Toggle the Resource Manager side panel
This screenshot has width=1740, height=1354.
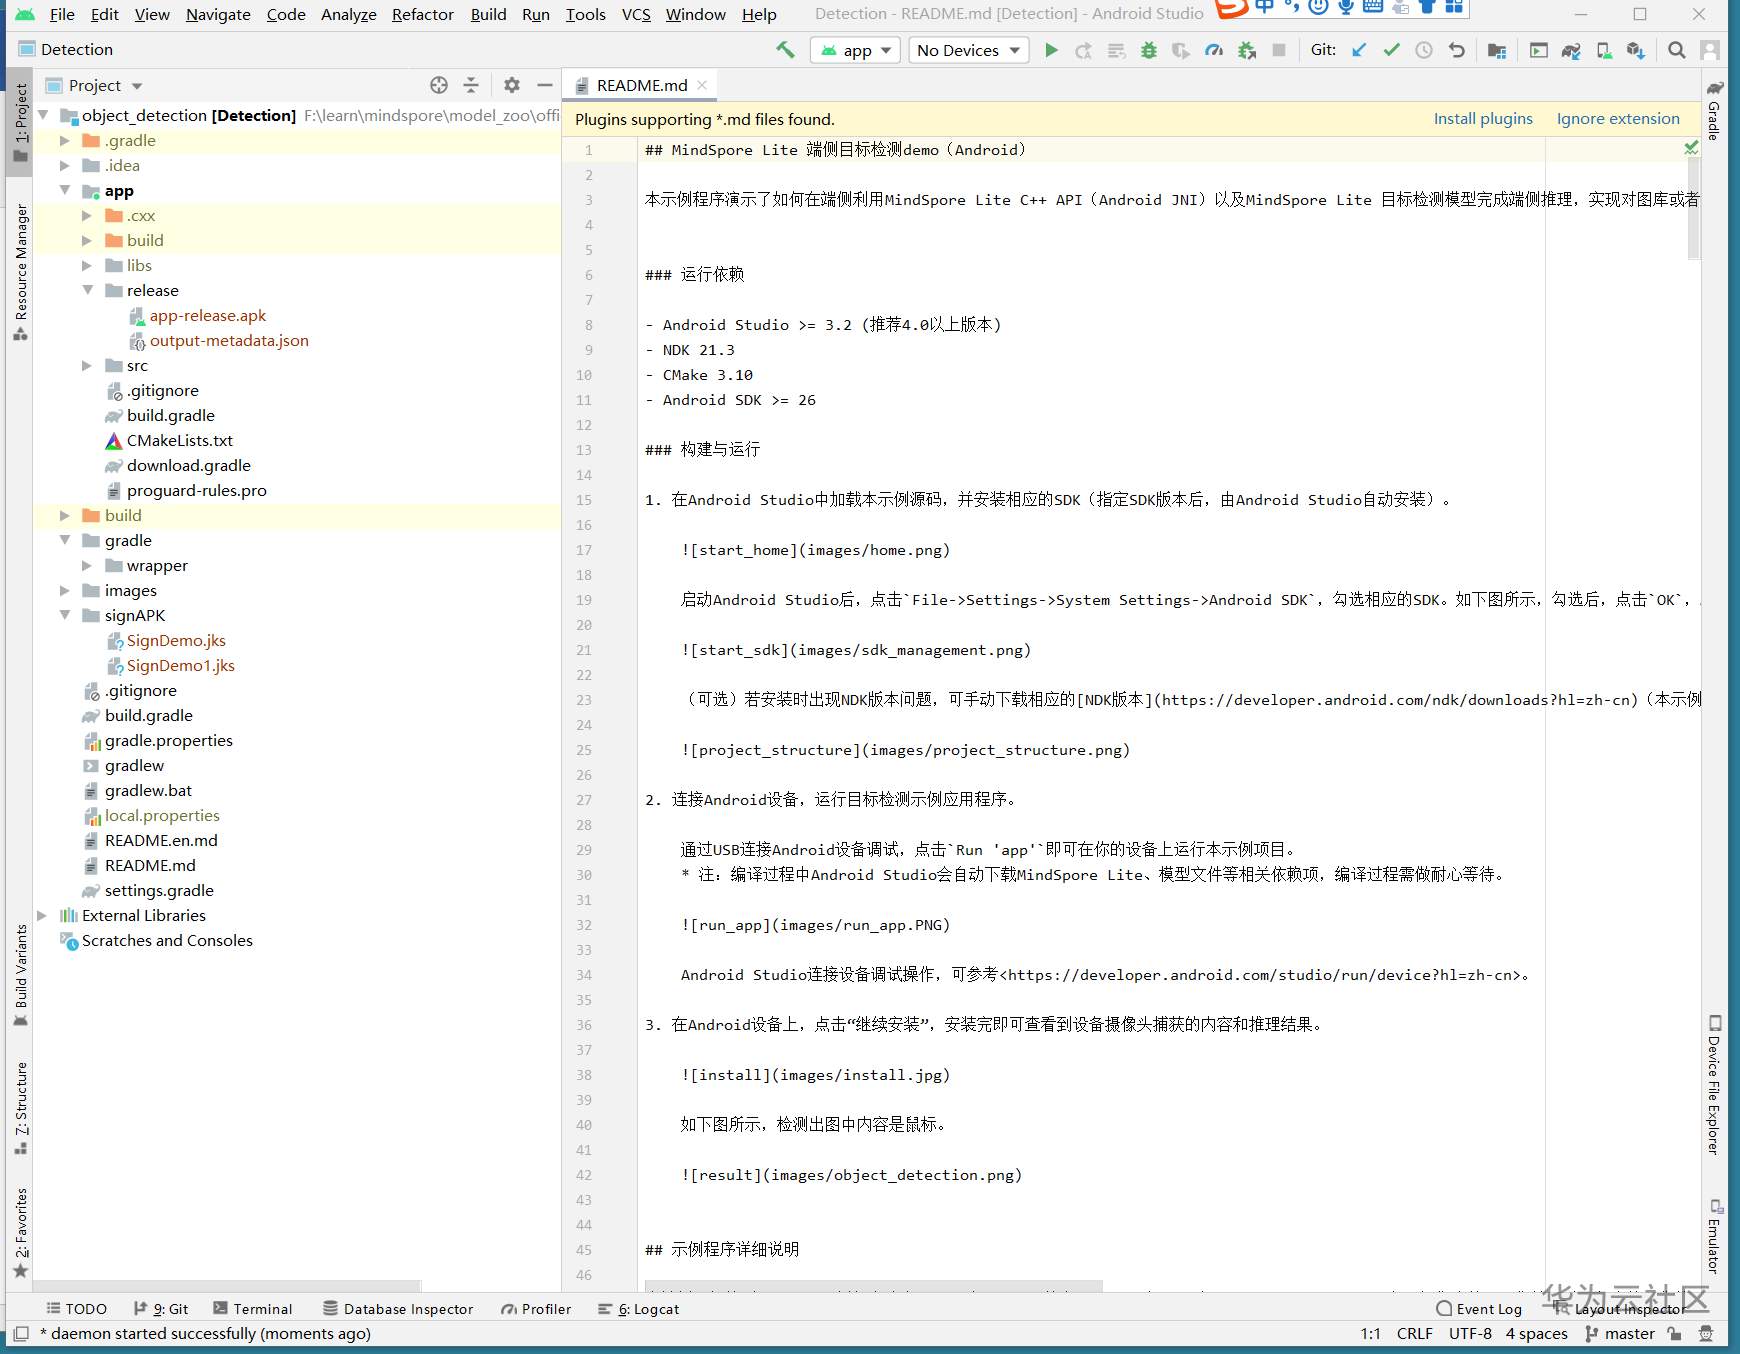tap(21, 272)
